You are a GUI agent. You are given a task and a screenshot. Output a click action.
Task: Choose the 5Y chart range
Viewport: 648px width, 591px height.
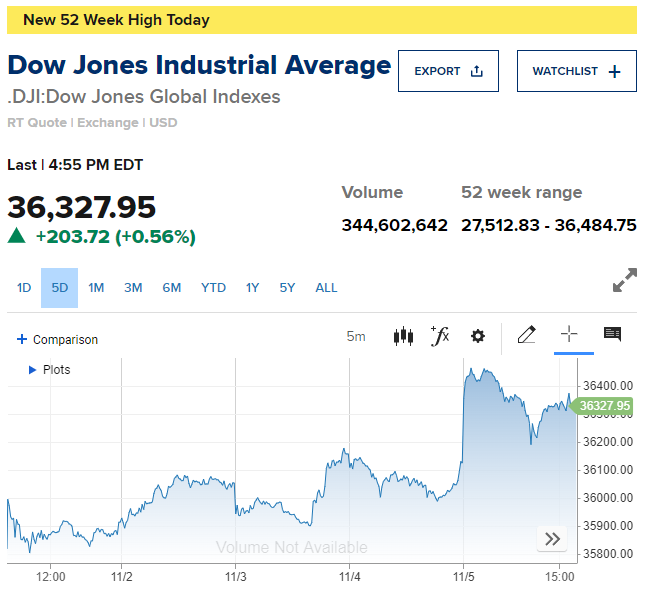(x=287, y=288)
